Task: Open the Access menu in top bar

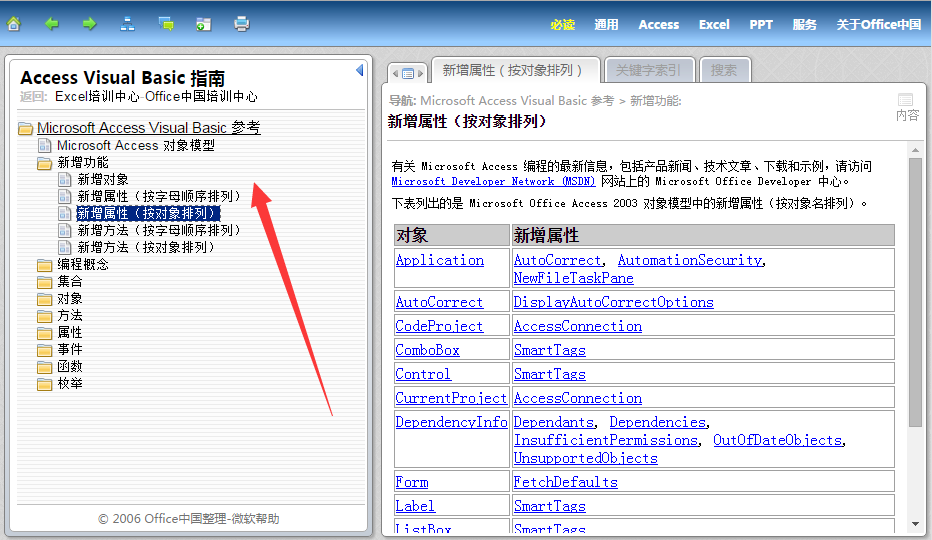Action: (659, 24)
